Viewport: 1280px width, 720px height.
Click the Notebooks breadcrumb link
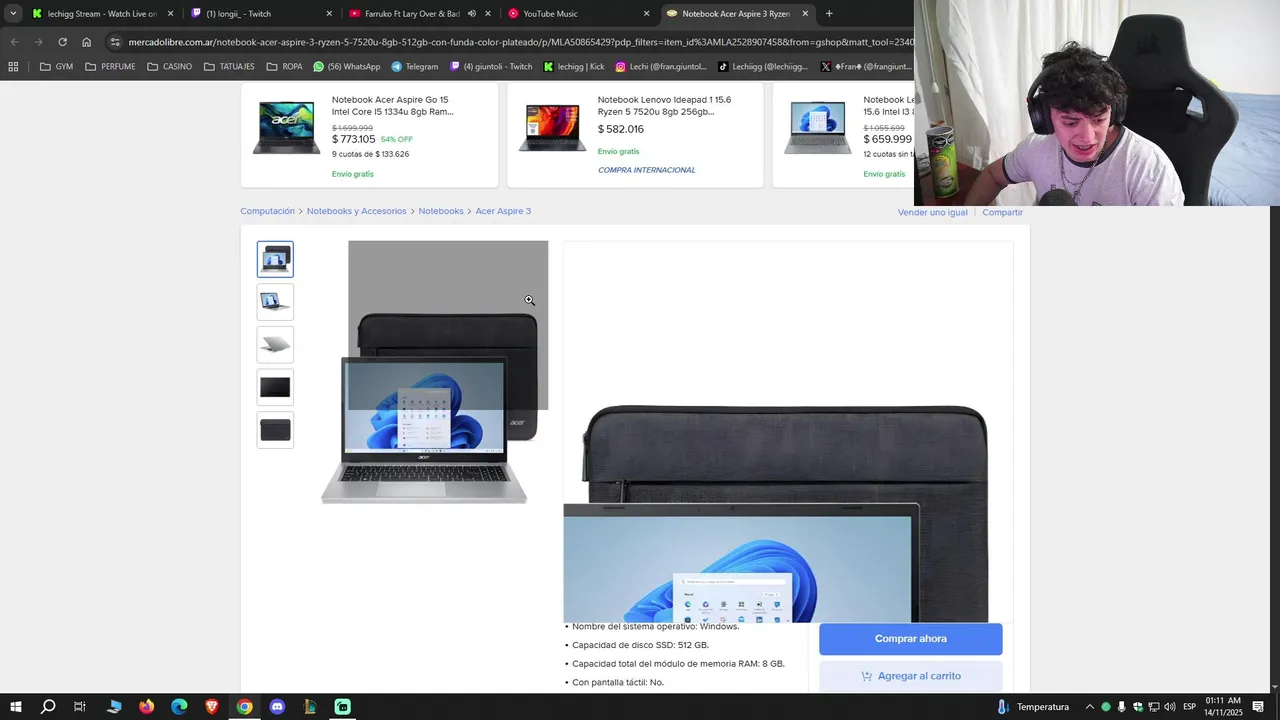[x=441, y=211]
